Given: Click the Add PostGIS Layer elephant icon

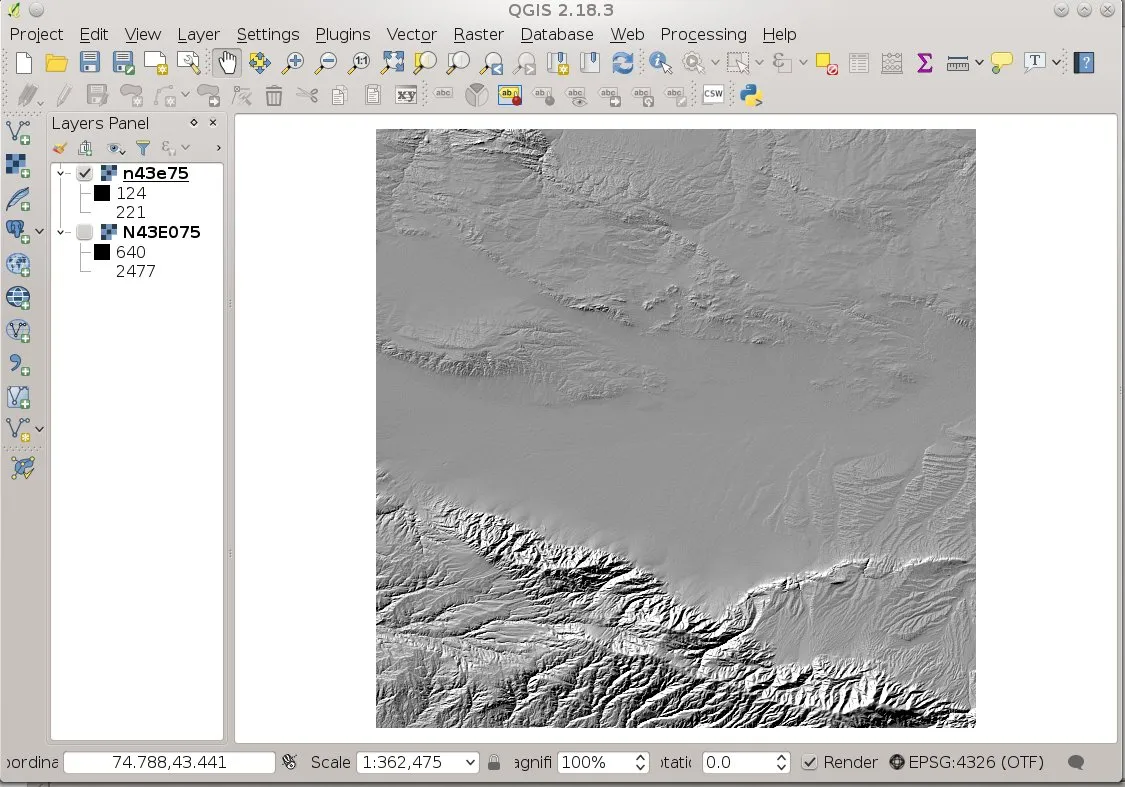Looking at the screenshot, I should coord(17,231).
